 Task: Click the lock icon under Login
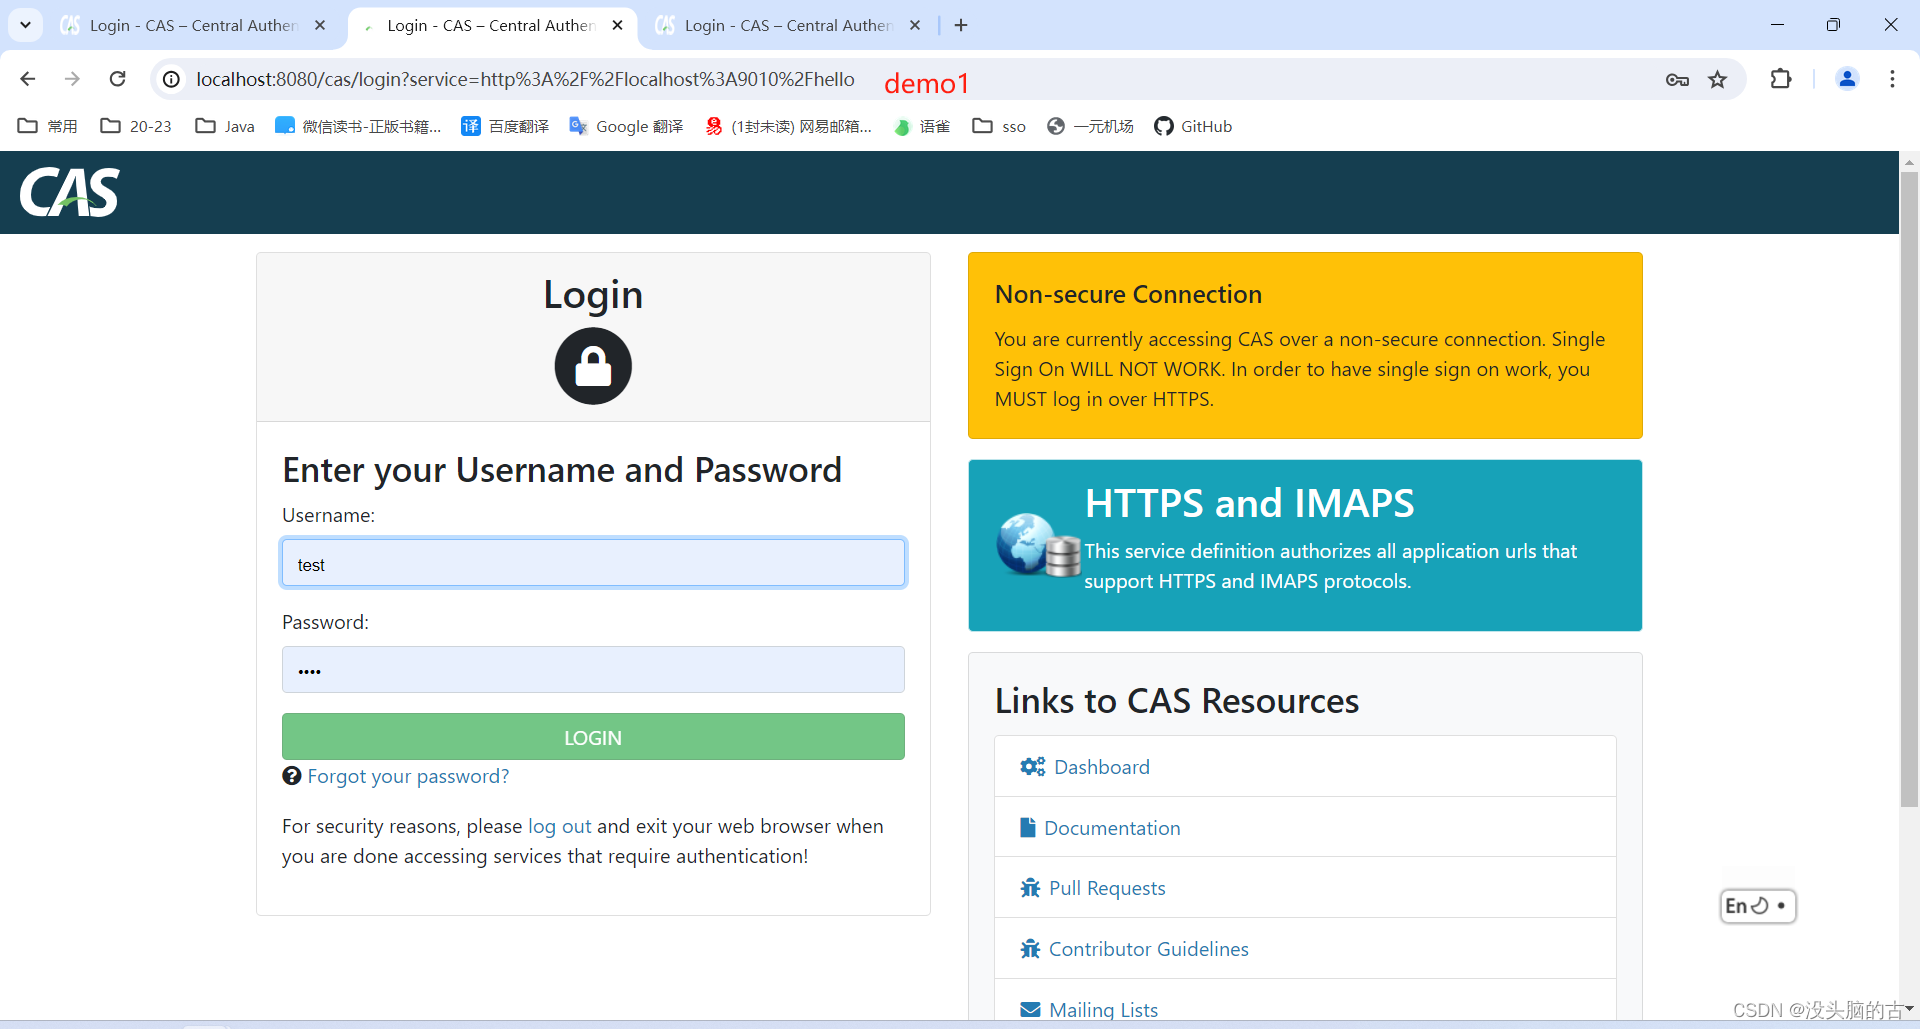593,366
